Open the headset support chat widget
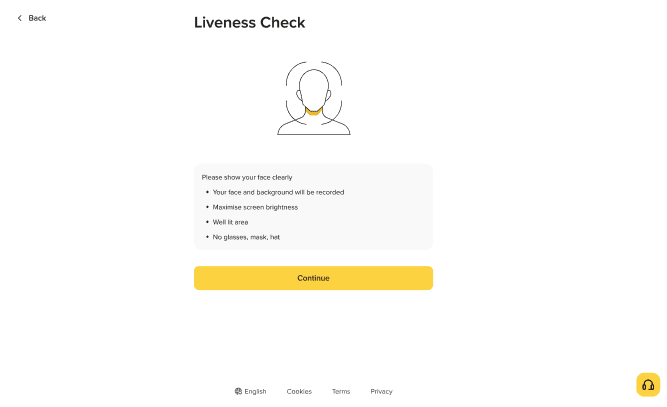Viewport: 667px width, 407px height. pos(648,385)
